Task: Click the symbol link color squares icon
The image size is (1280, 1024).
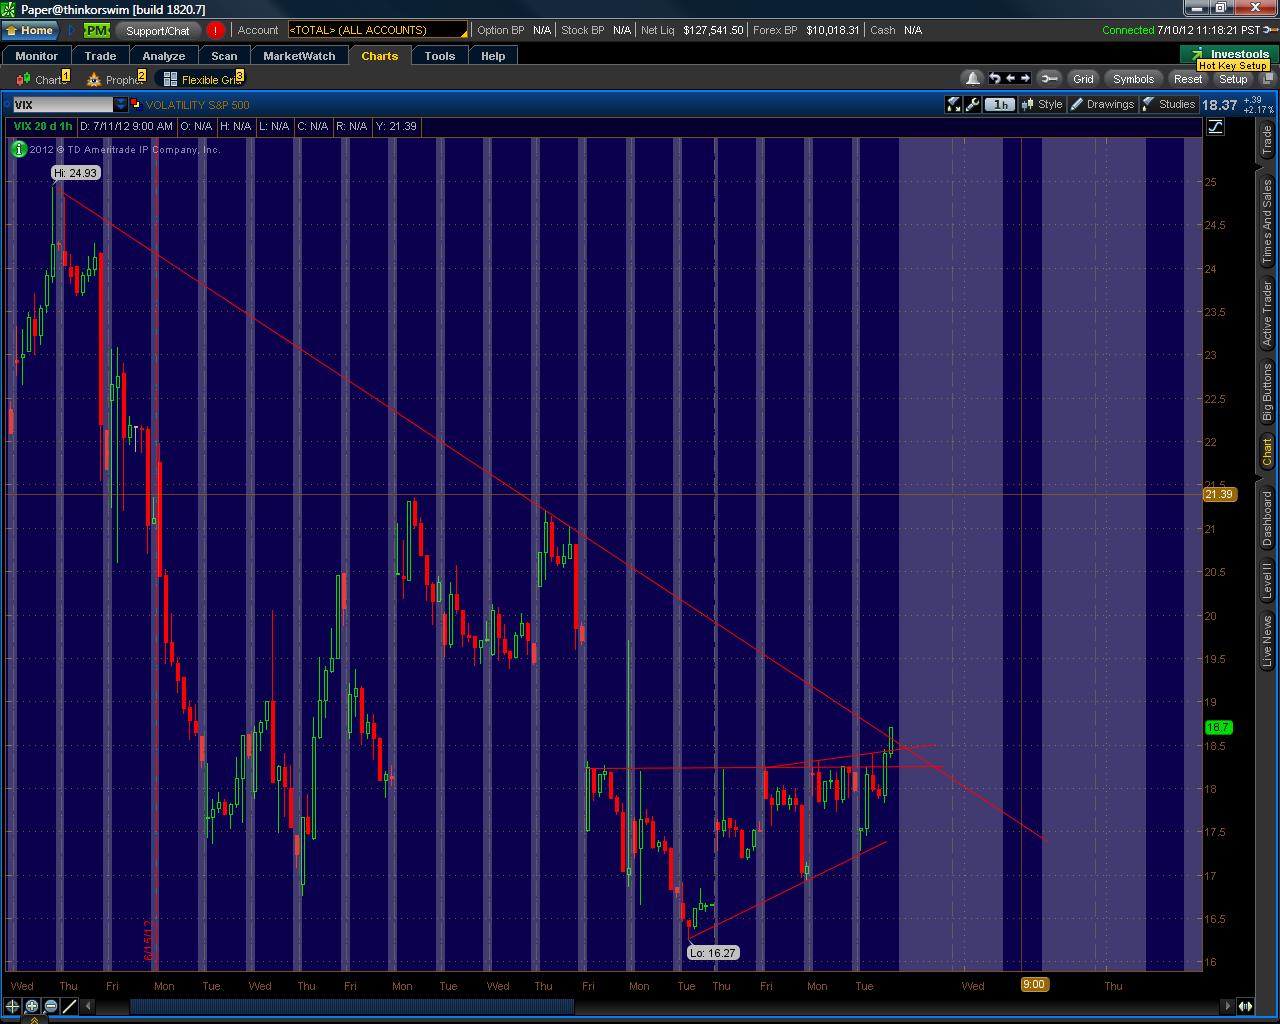Action: [136, 104]
